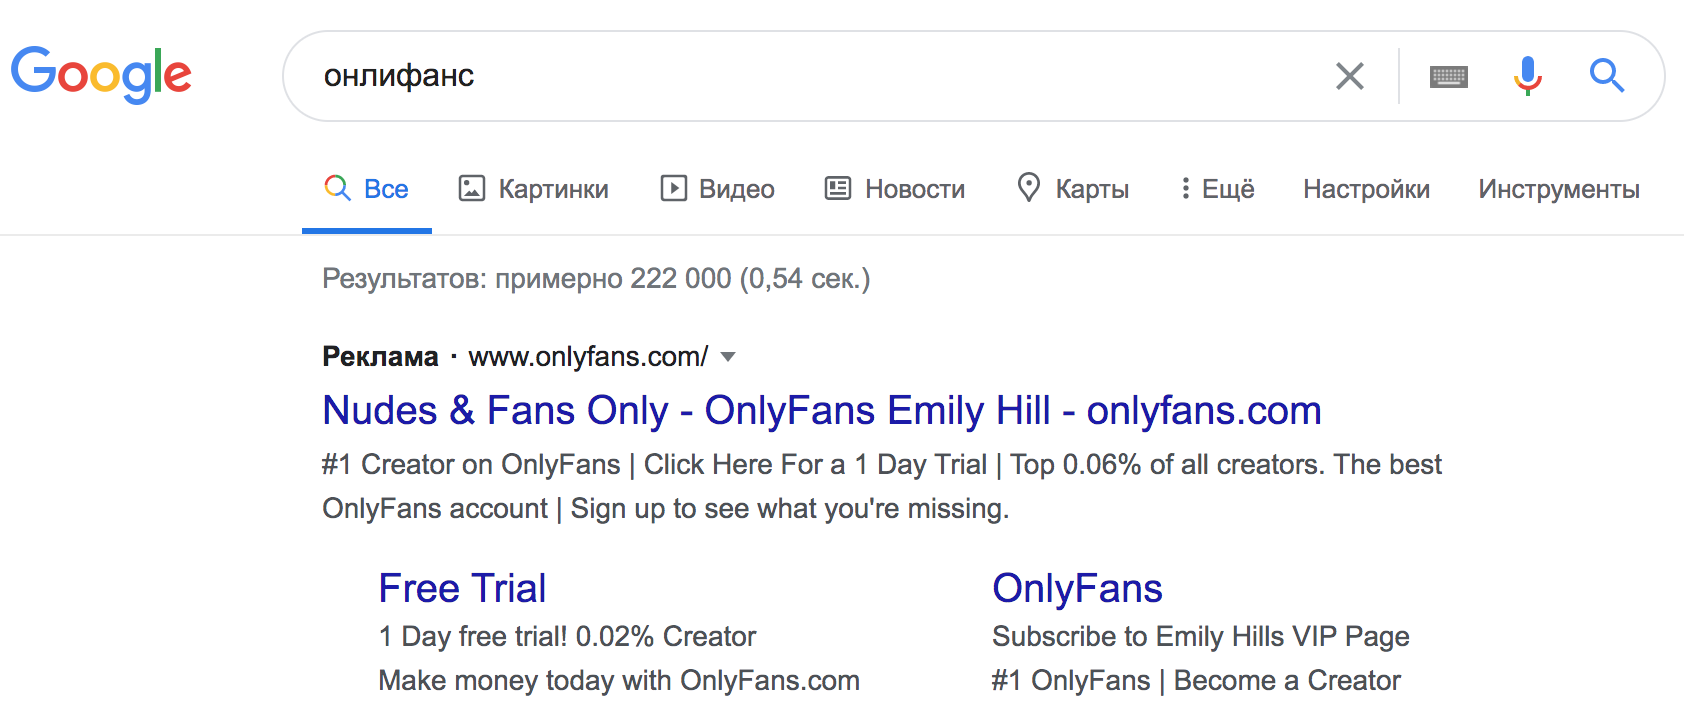This screenshot has width=1684, height=709.
Task: Expand the Ещё menu
Action: [x=1217, y=189]
